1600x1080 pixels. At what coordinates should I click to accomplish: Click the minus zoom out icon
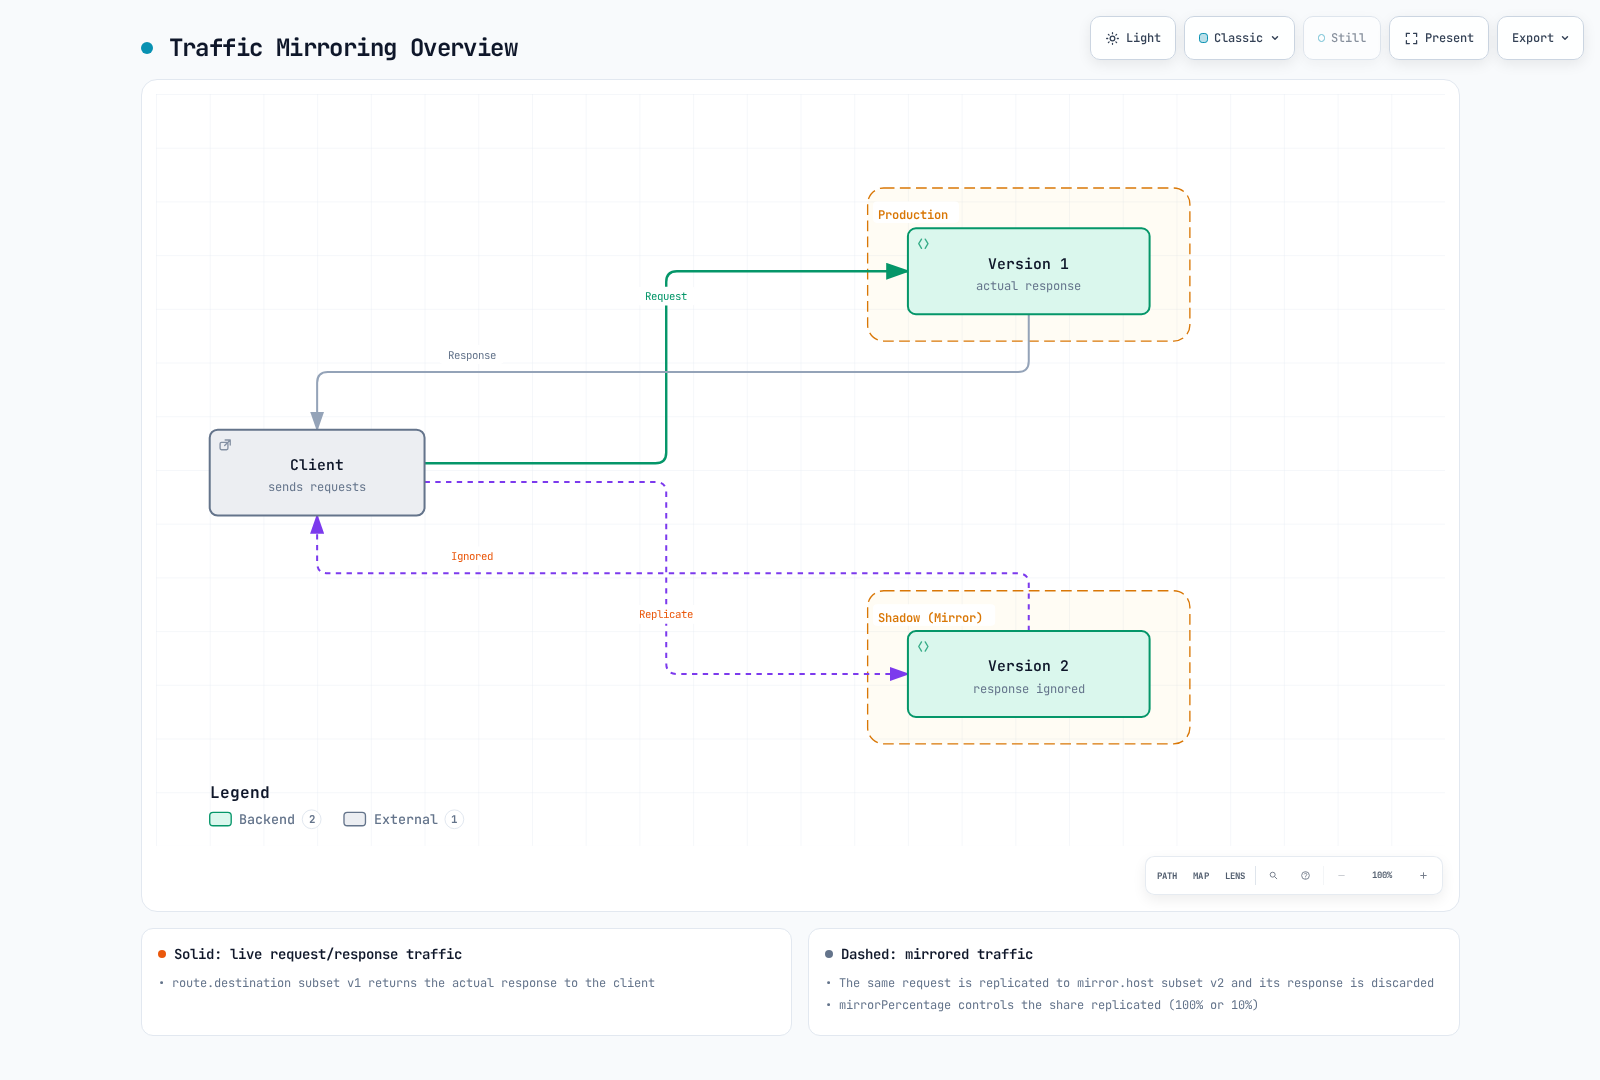click(x=1341, y=876)
